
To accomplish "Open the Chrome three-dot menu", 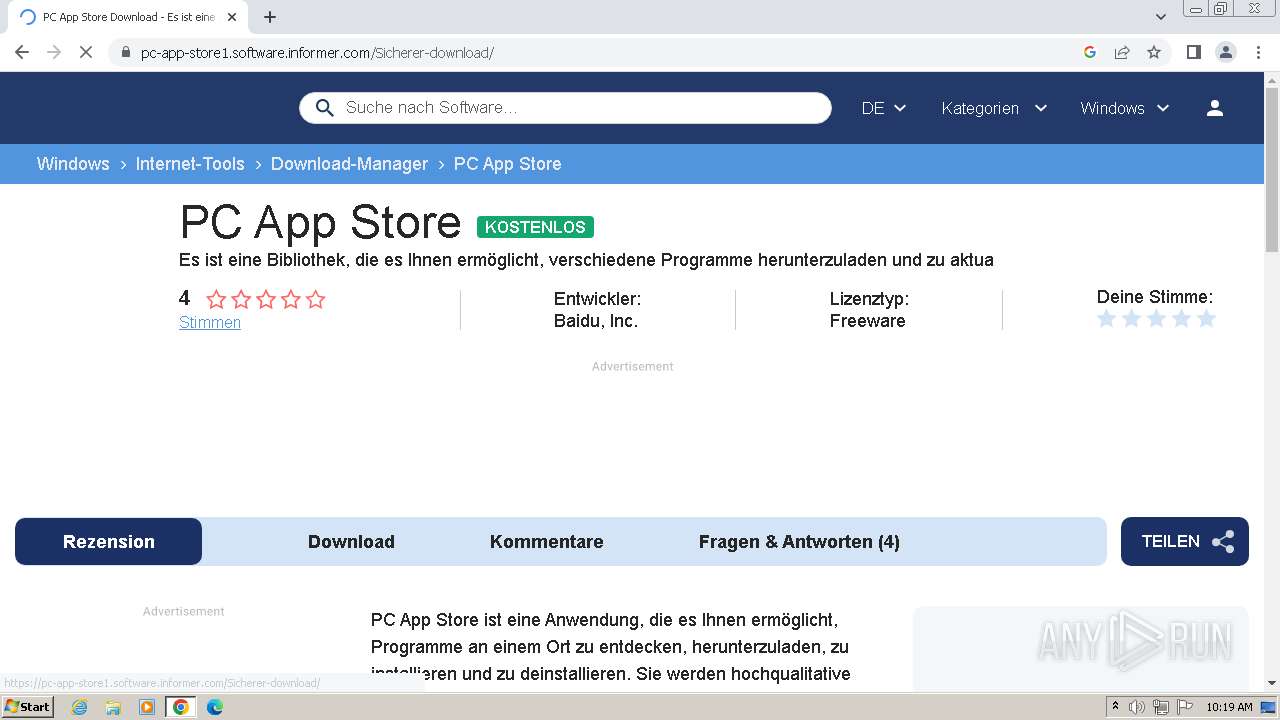I will (x=1258, y=52).
